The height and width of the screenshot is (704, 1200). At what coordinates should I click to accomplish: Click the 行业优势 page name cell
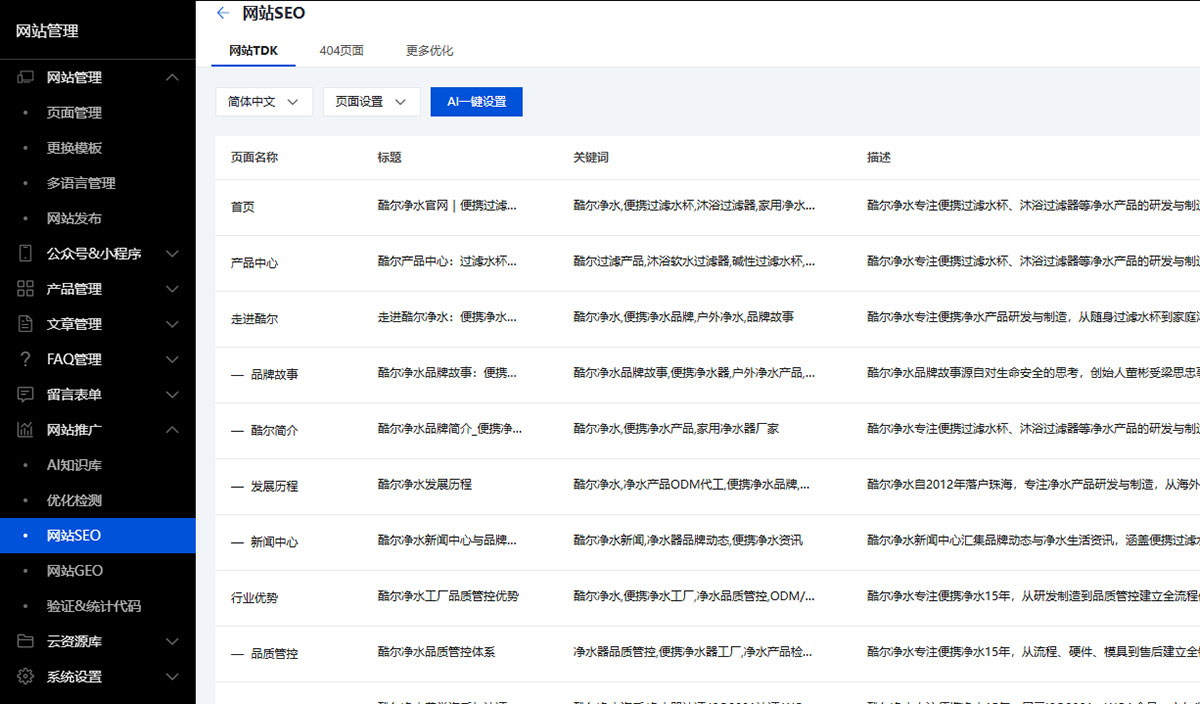254,598
